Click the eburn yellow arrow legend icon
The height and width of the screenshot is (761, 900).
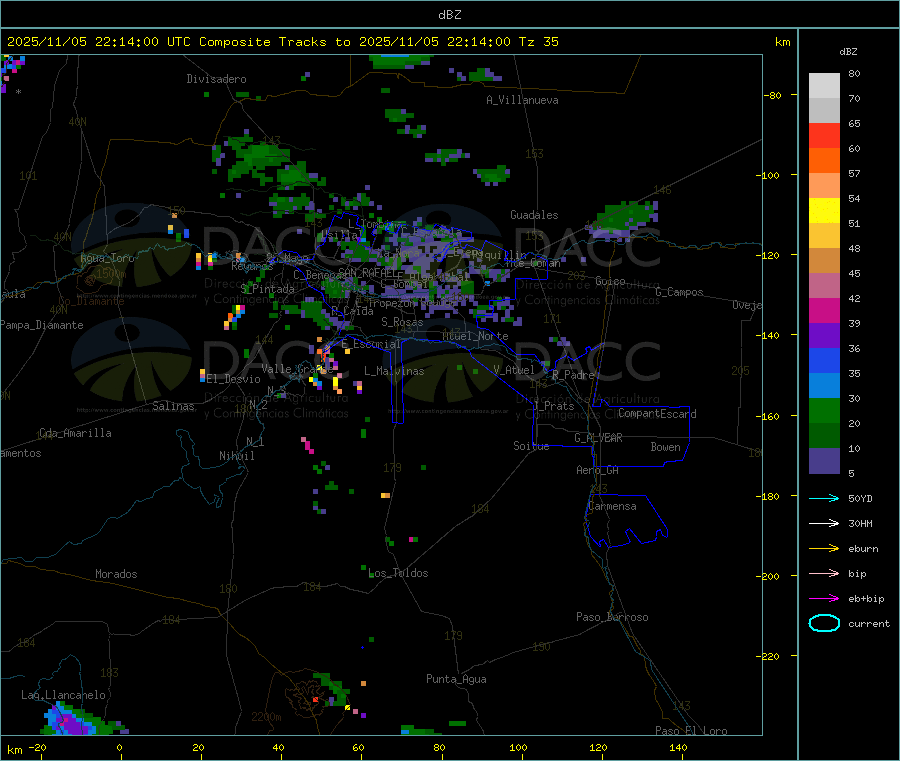(x=824, y=548)
